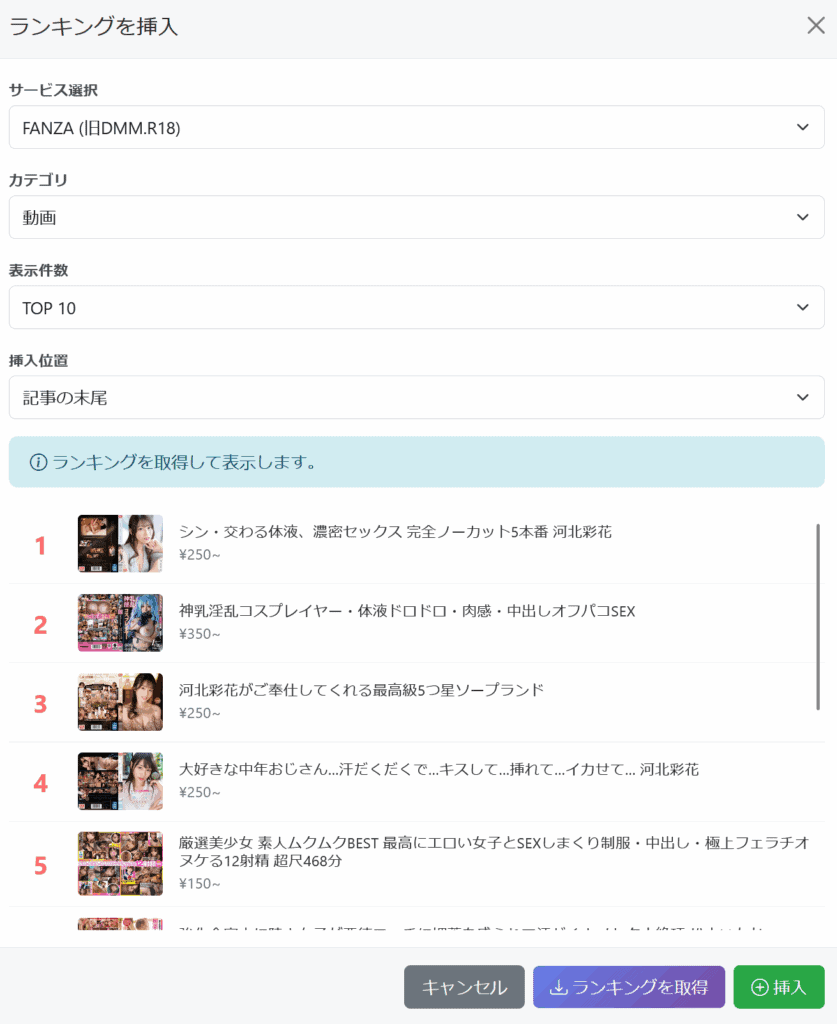Viewport: 837px width, 1024px height.
Task: Click the キャンセル button
Action: (x=464, y=987)
